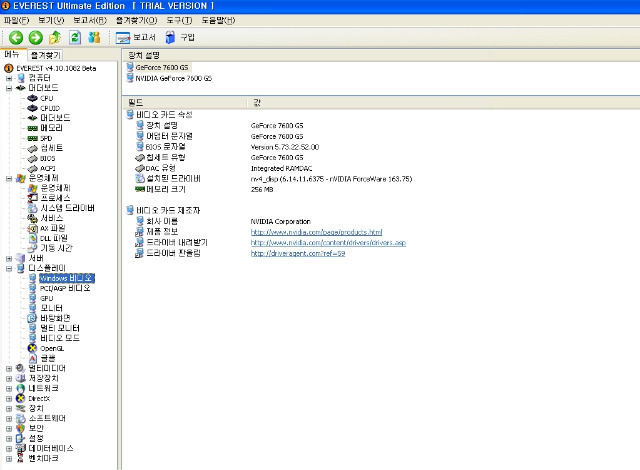
Task: Open the driveragent.com link
Action: [298, 253]
